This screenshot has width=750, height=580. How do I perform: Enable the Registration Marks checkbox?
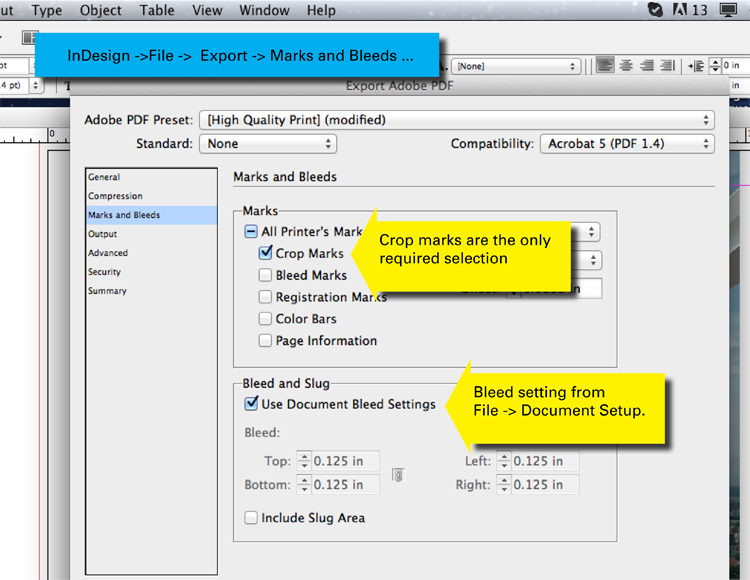click(x=265, y=297)
